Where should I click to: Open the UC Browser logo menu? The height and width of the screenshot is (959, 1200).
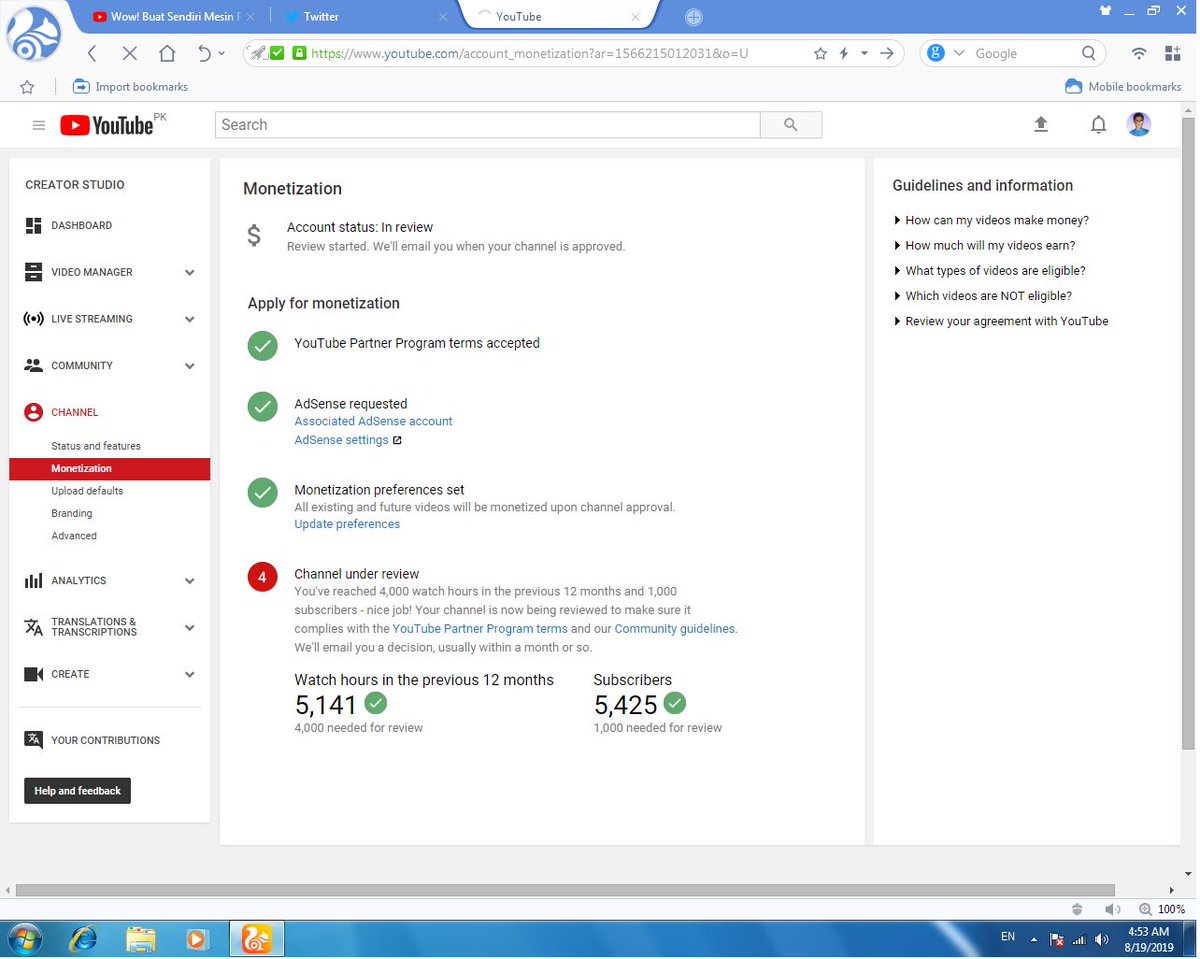(x=34, y=34)
